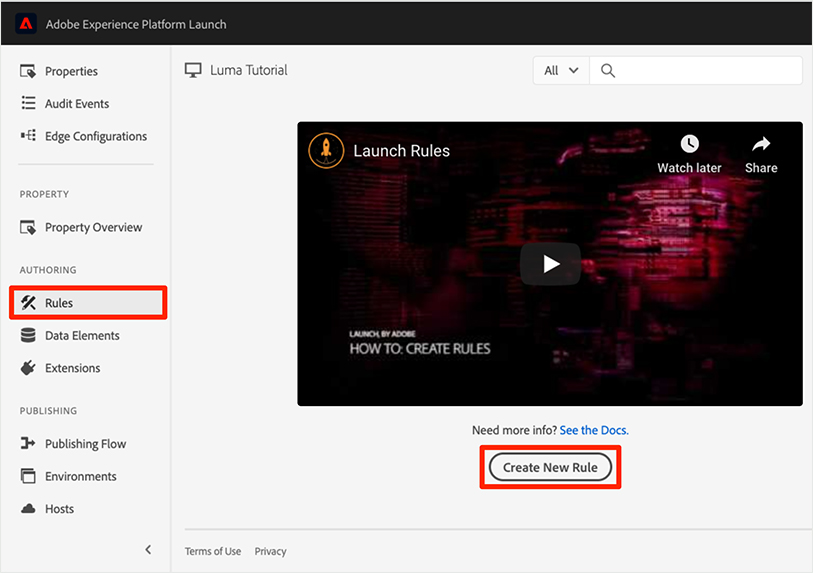This screenshot has width=813, height=573.
Task: Click the monitor icon beside Luma Tutorial
Action: pos(193,70)
